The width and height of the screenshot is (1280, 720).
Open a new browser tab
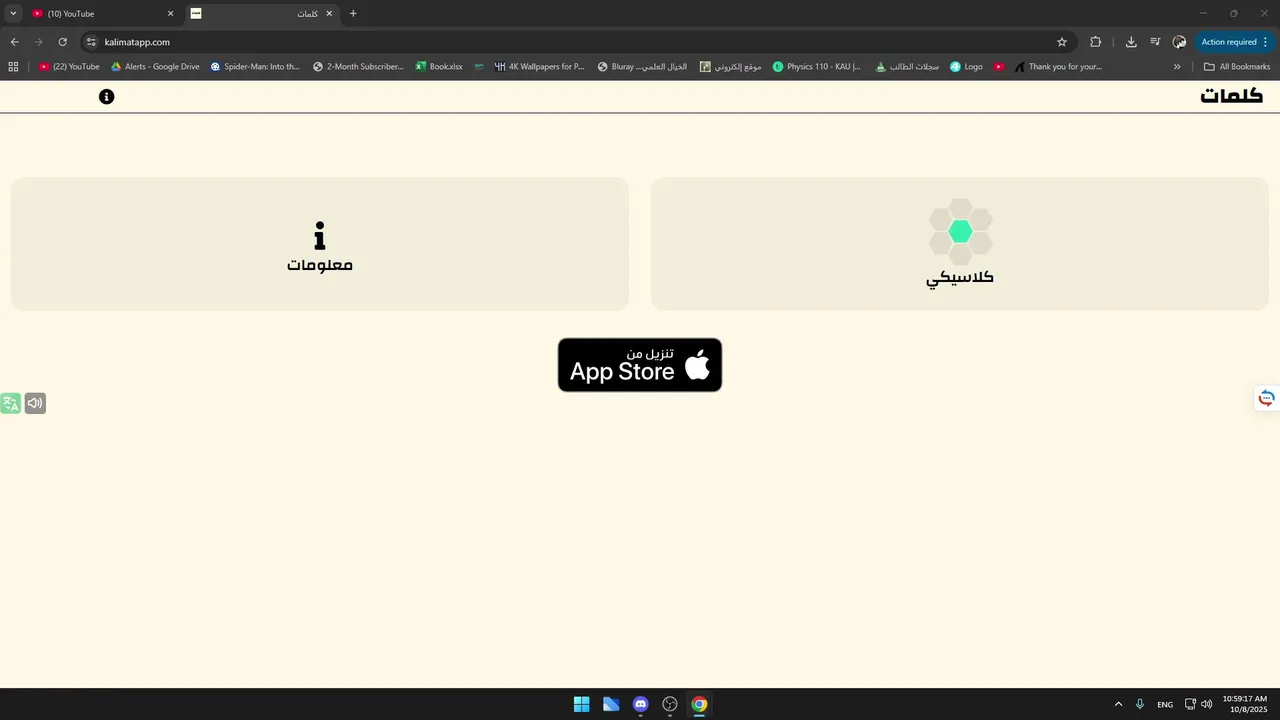(353, 14)
